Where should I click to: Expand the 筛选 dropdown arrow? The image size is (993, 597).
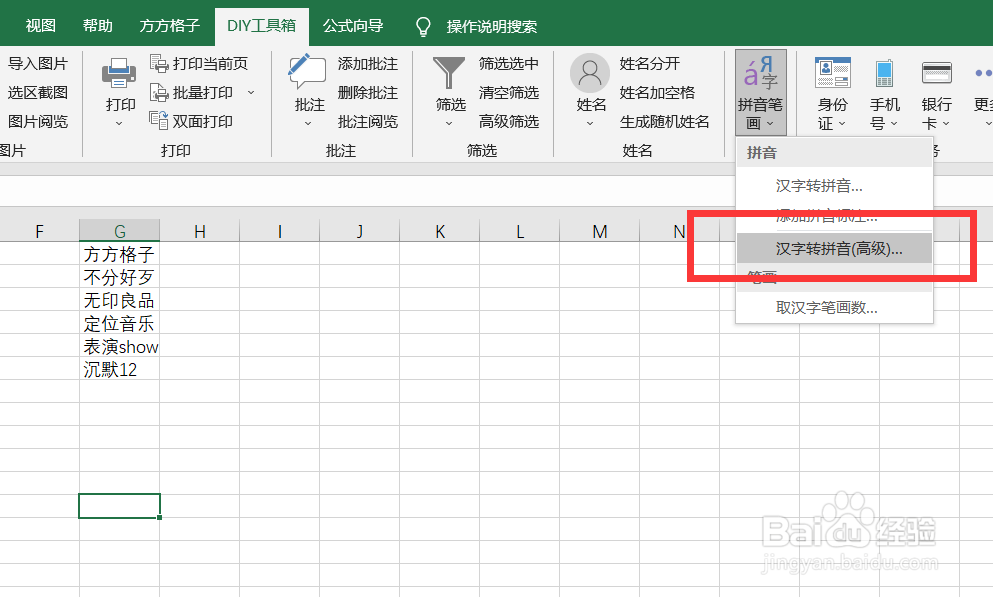coord(449,124)
